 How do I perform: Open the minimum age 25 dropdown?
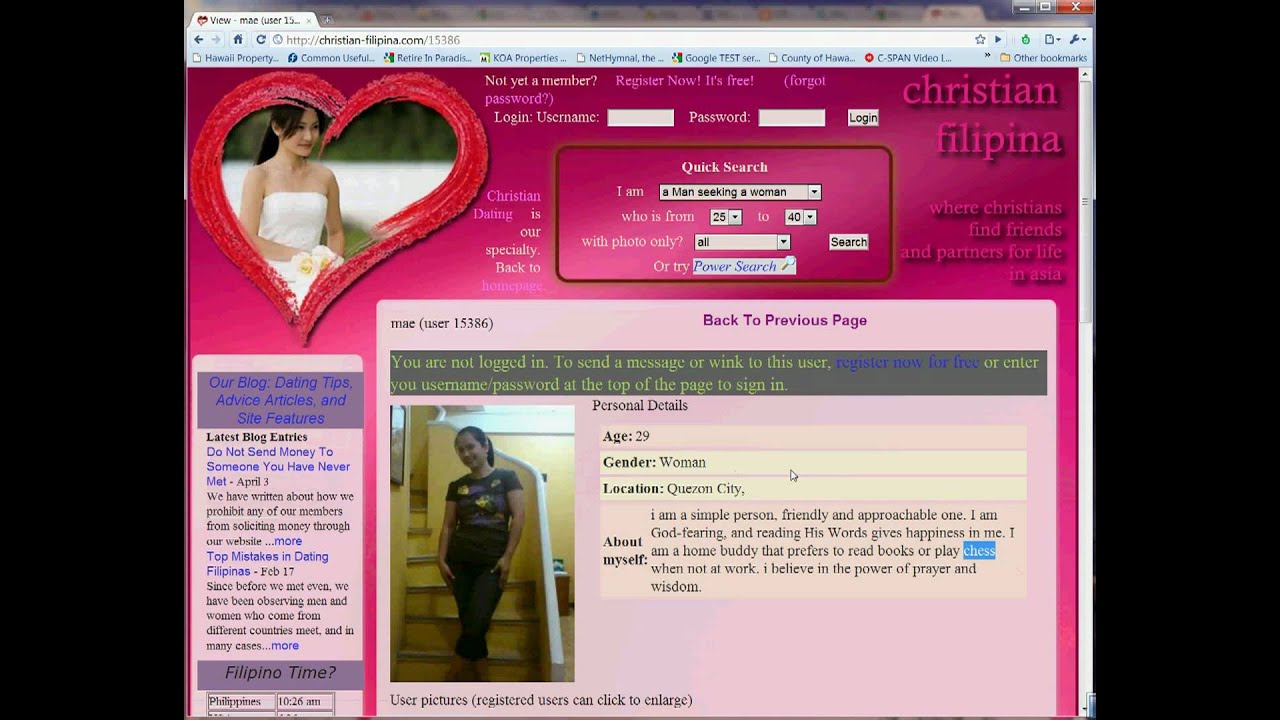pyautogui.click(x=725, y=217)
